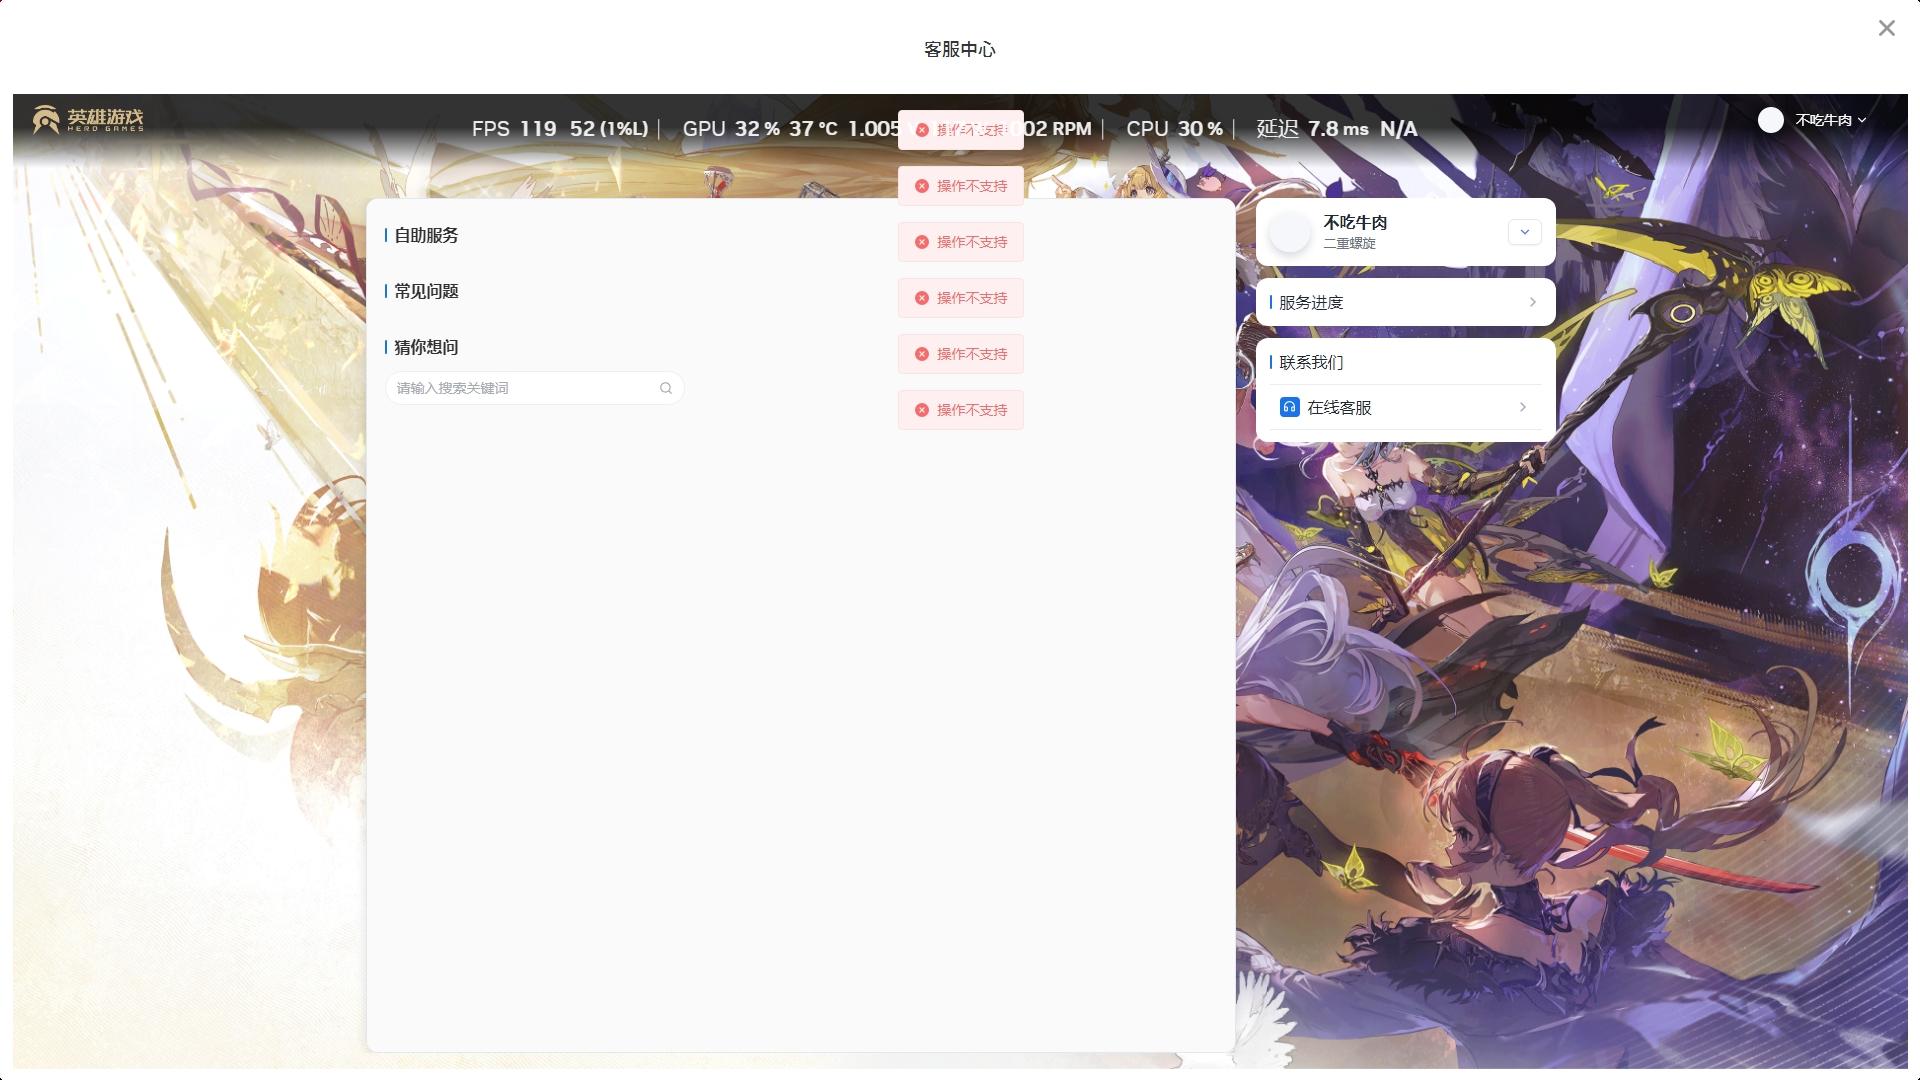Open 在线客服 live chat link

click(x=1339, y=407)
